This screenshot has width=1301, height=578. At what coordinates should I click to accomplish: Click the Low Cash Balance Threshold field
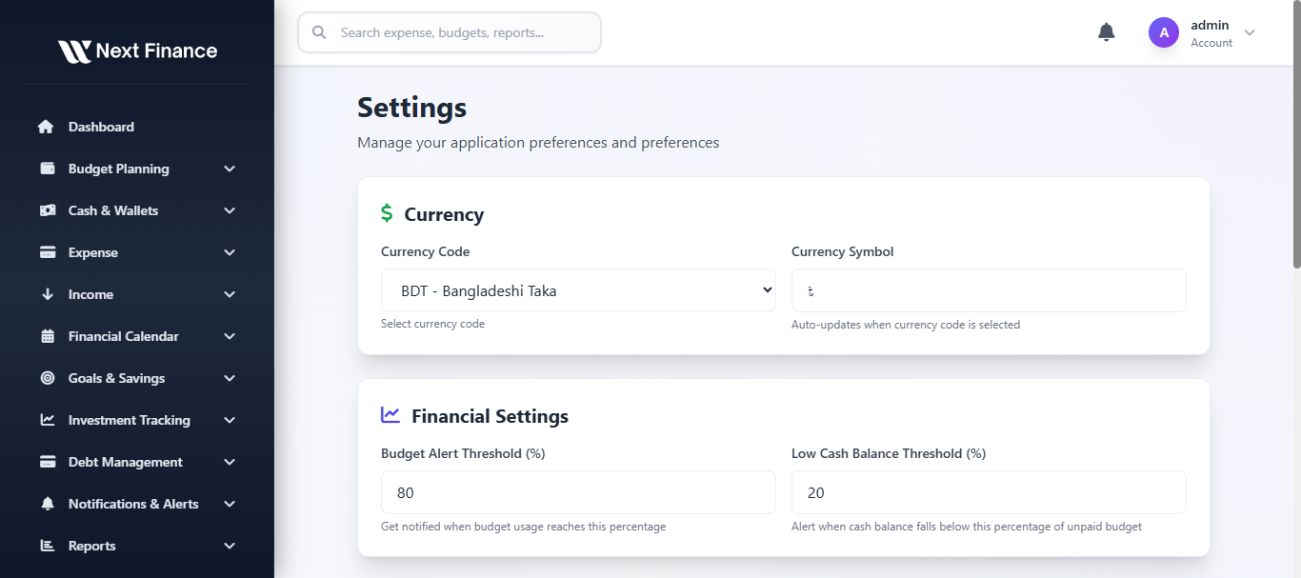[x=988, y=493]
